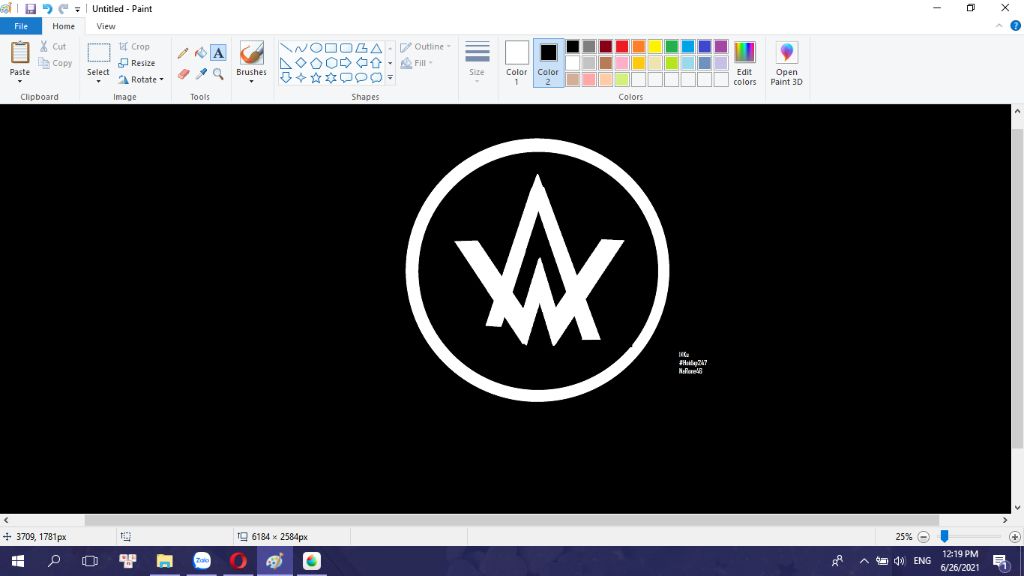Click the Undo arrow in title bar
The image size is (1024, 576).
[47, 8]
